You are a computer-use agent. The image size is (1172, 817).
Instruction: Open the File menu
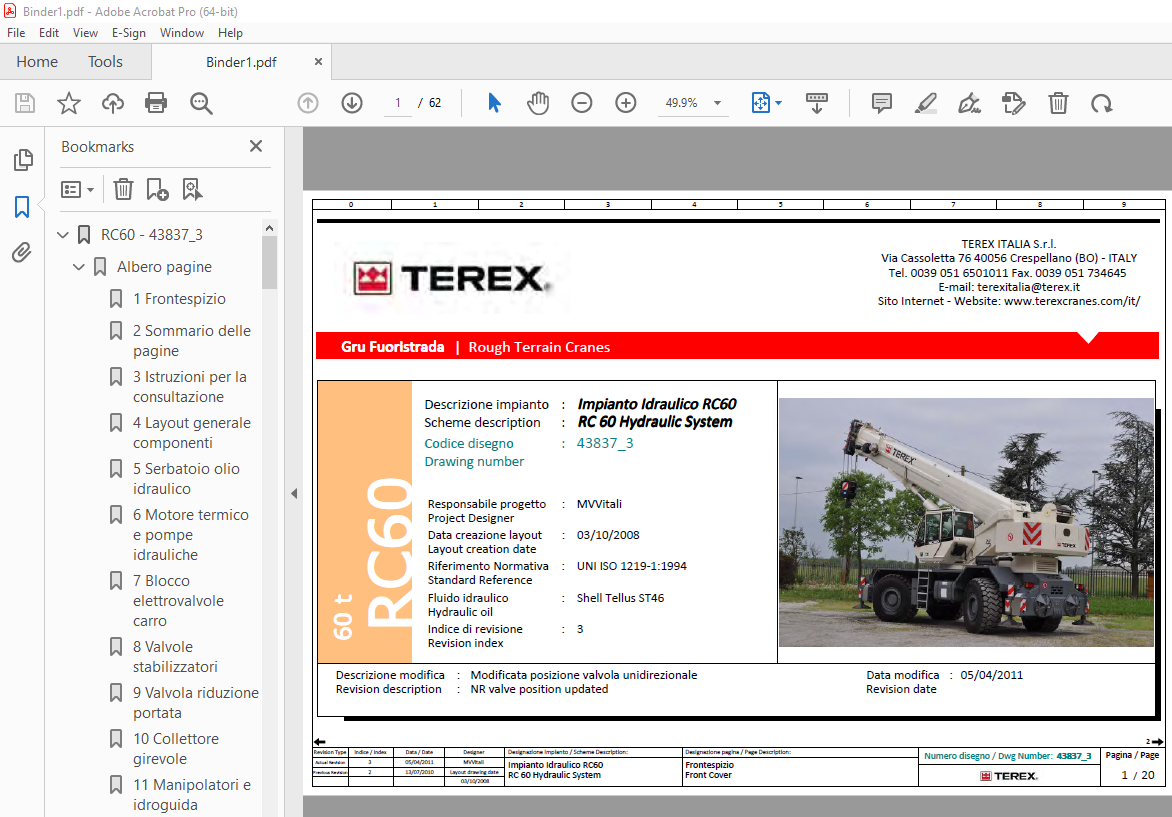click(x=16, y=33)
